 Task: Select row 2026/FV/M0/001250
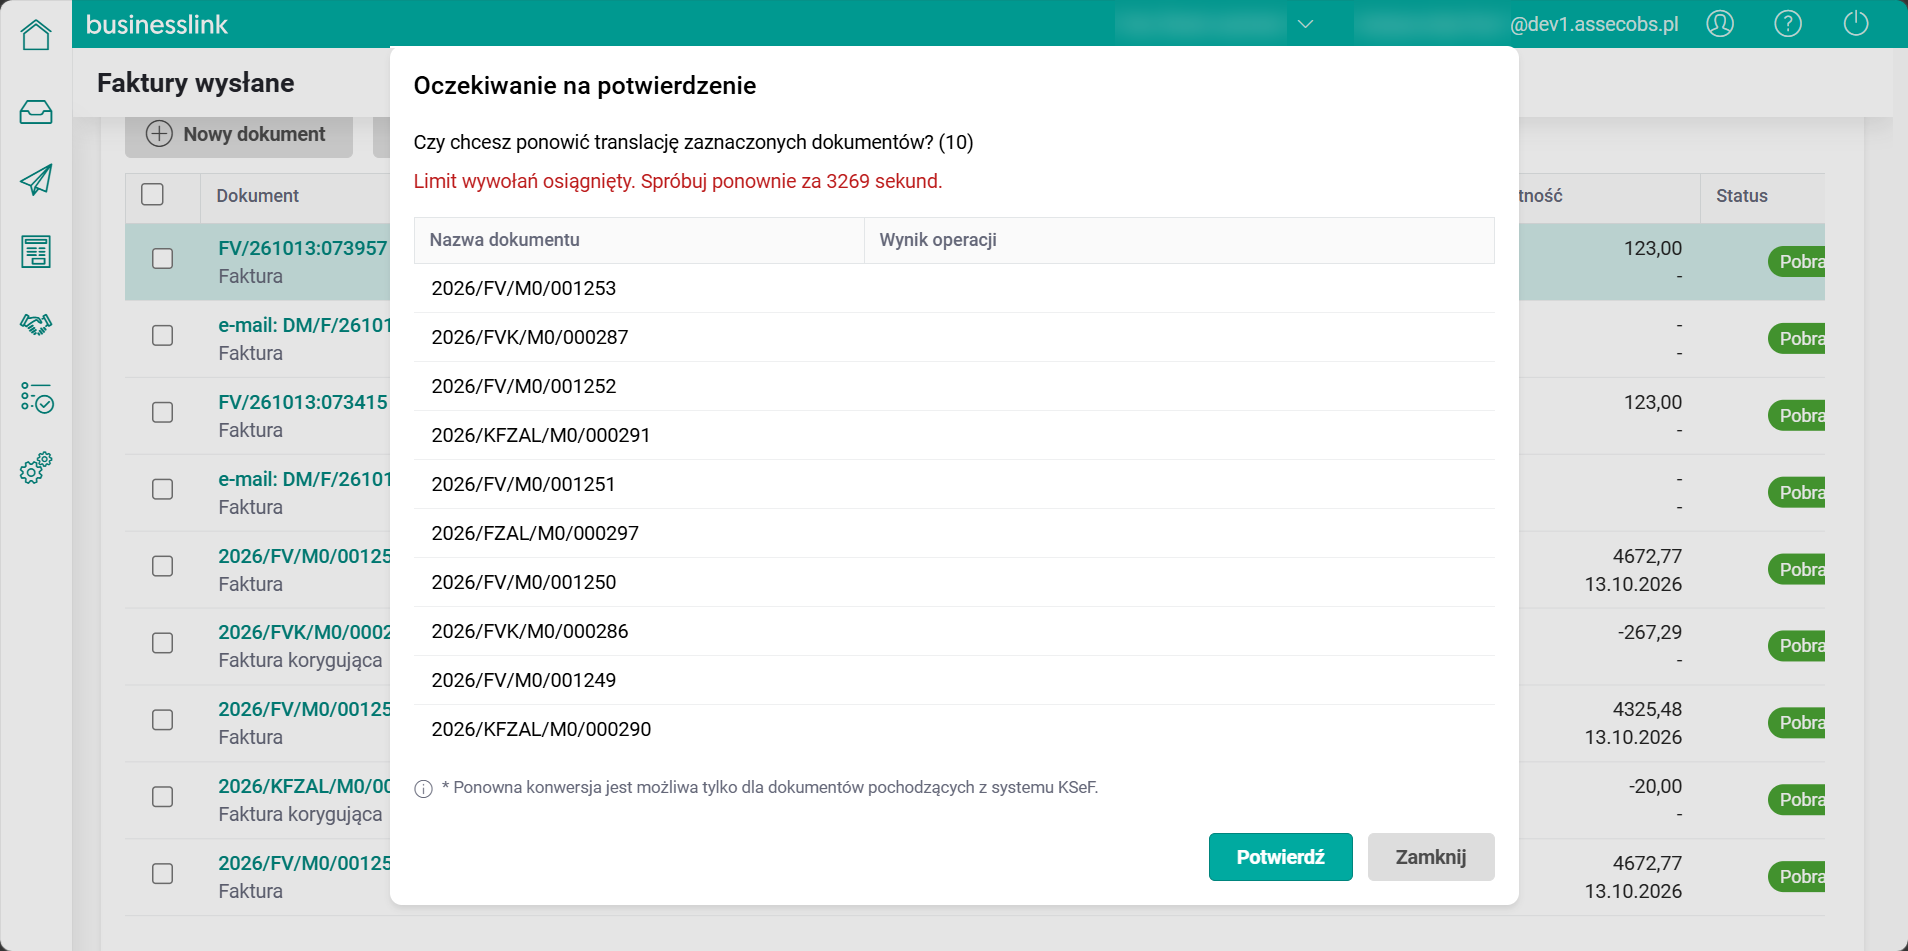[954, 582]
